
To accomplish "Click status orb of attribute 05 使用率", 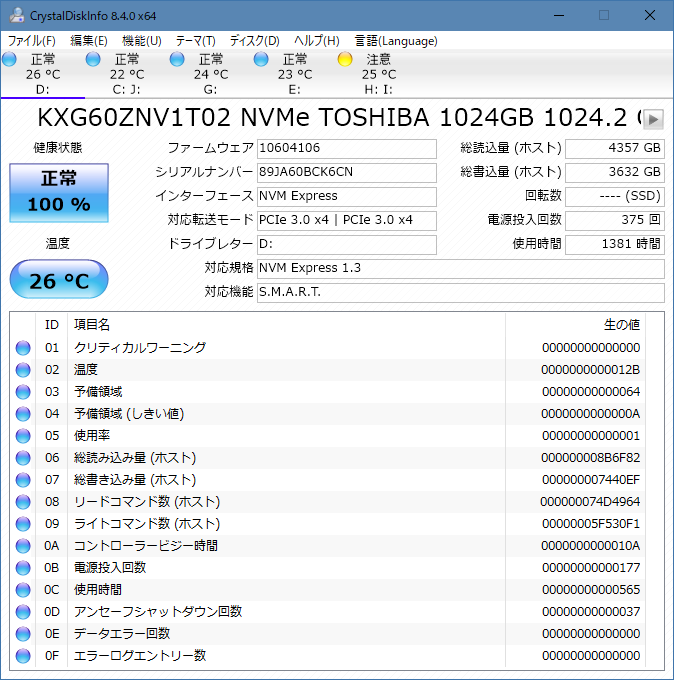I will click(x=23, y=436).
